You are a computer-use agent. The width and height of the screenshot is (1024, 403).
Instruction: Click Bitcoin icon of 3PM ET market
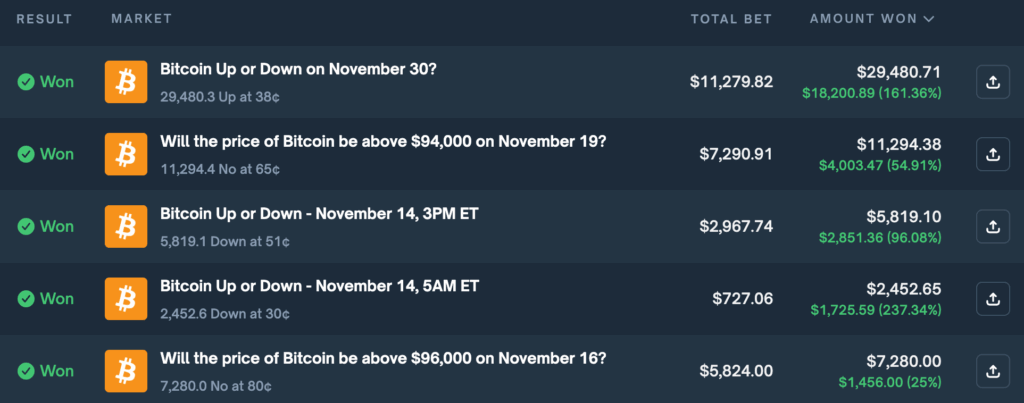click(126, 226)
